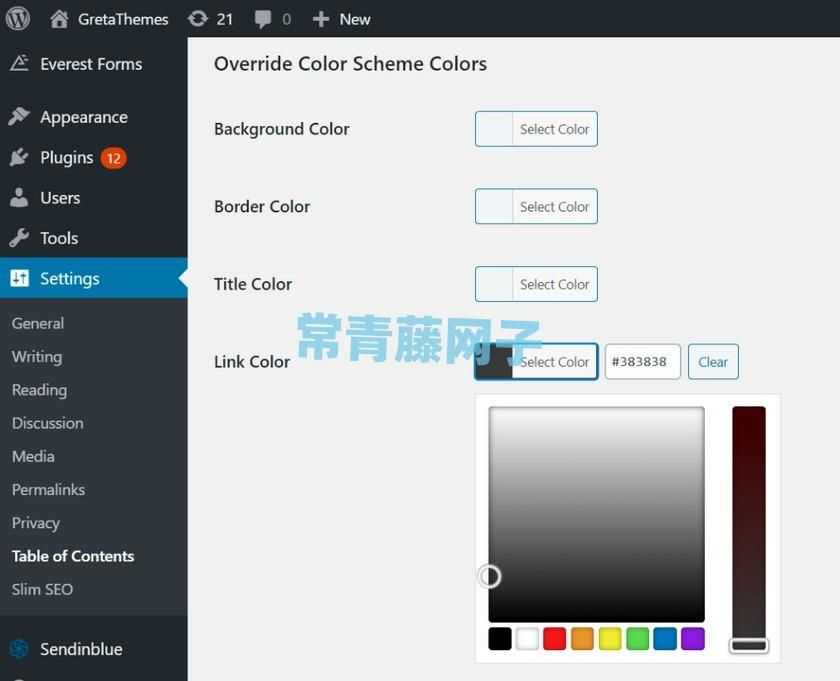This screenshot has width=840, height=681.
Task: Open Table of Contents settings
Action: [73, 556]
